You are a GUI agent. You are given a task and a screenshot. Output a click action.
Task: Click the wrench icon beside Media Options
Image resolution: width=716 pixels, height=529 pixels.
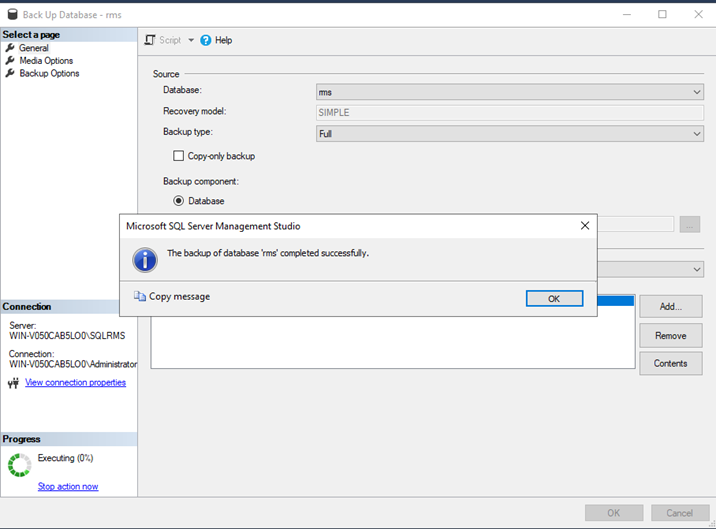coord(10,60)
